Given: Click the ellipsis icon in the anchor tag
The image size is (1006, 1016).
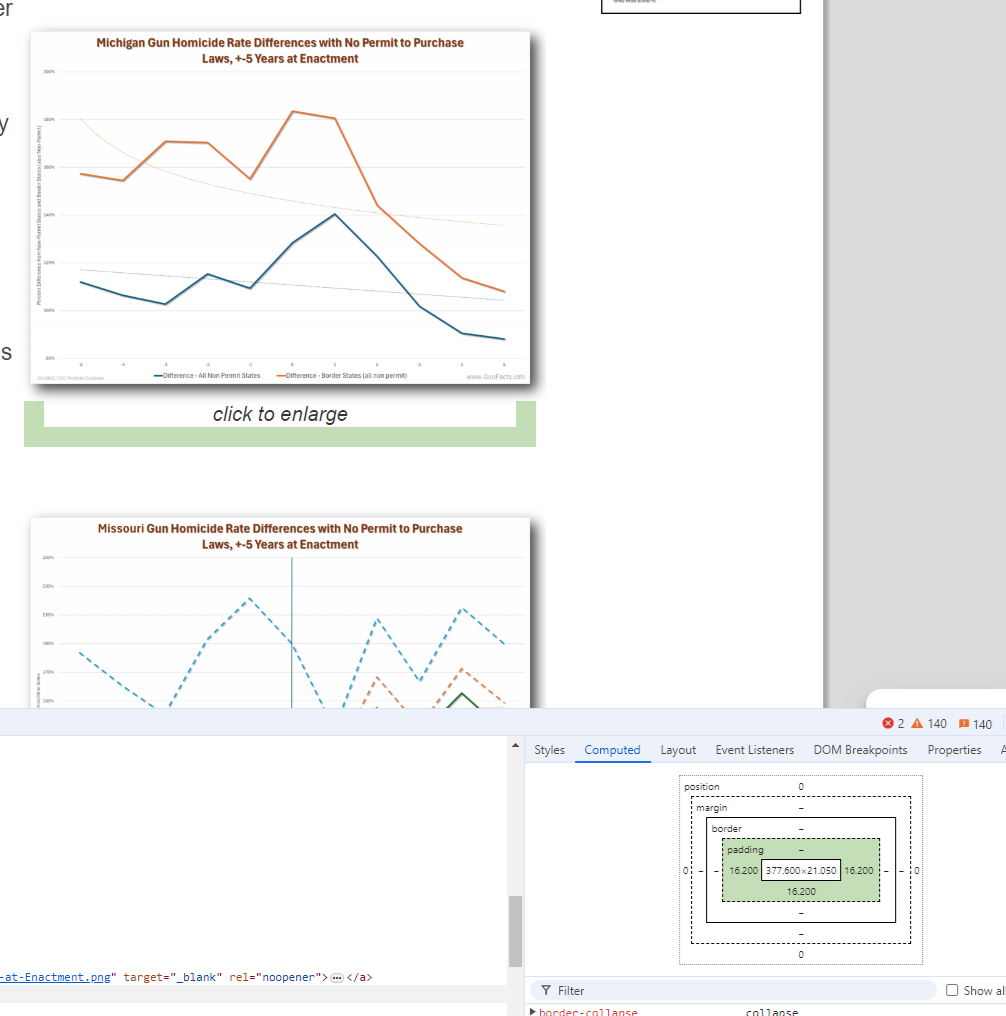Looking at the screenshot, I should pyautogui.click(x=337, y=977).
